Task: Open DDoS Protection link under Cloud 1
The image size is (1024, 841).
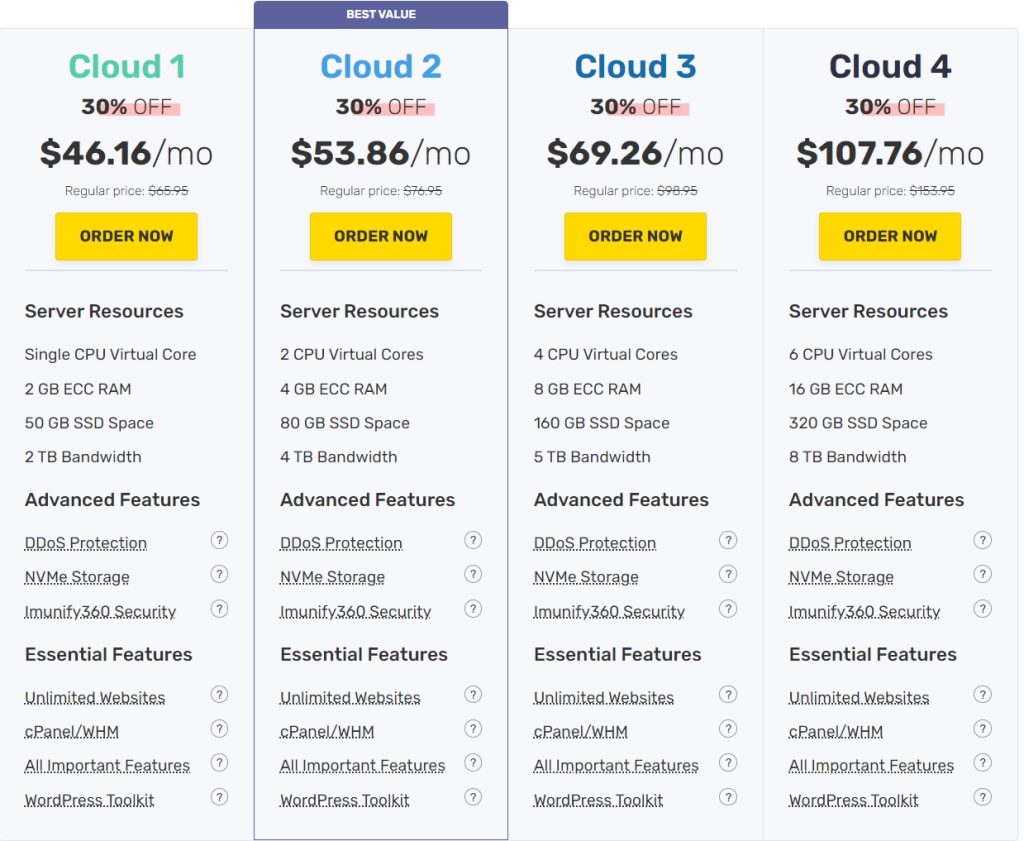Action: coord(86,543)
